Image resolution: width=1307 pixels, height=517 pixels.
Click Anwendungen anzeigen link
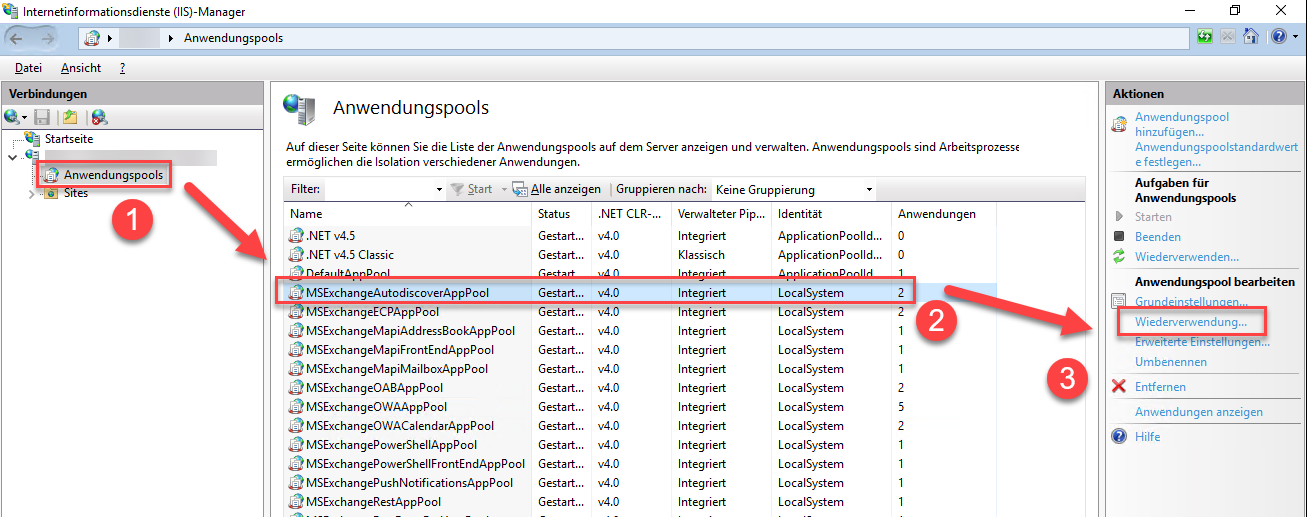tap(1199, 412)
